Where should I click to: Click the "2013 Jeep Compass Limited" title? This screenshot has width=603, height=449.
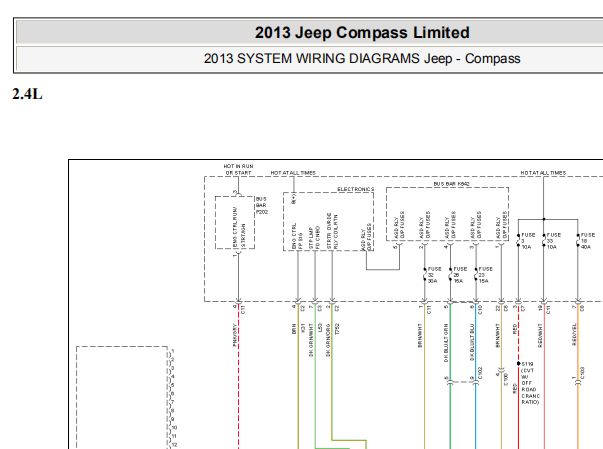[x=362, y=33]
